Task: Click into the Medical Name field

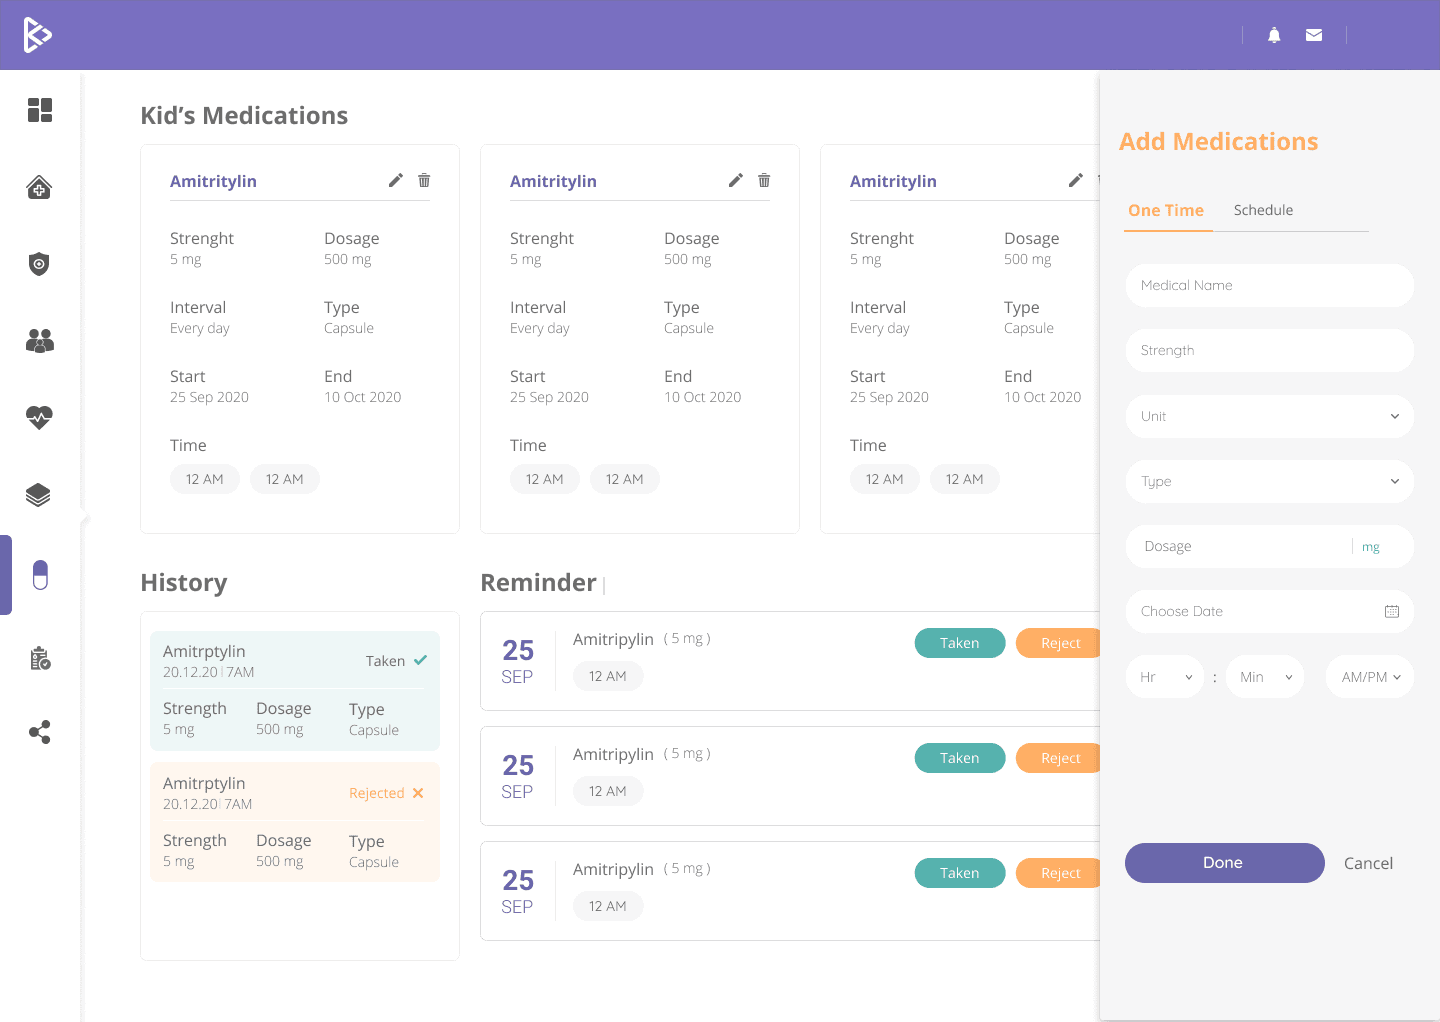Action: click(x=1269, y=285)
